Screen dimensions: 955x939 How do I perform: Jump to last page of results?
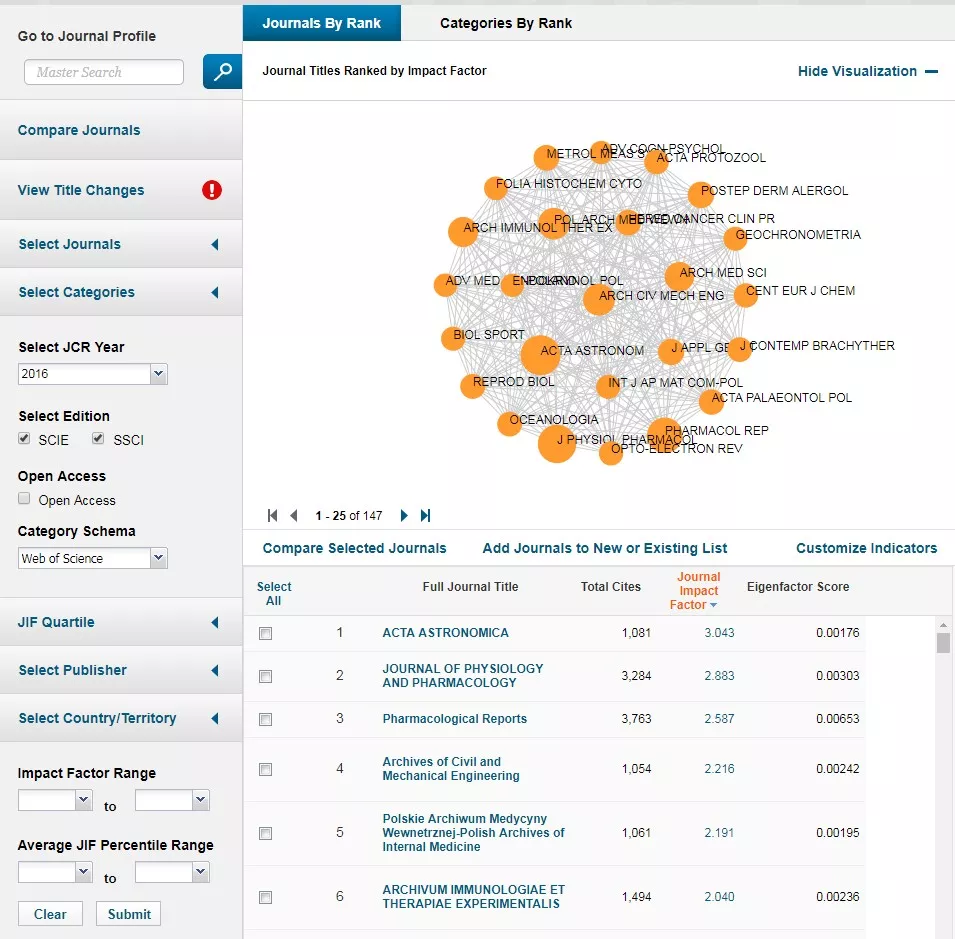click(426, 516)
